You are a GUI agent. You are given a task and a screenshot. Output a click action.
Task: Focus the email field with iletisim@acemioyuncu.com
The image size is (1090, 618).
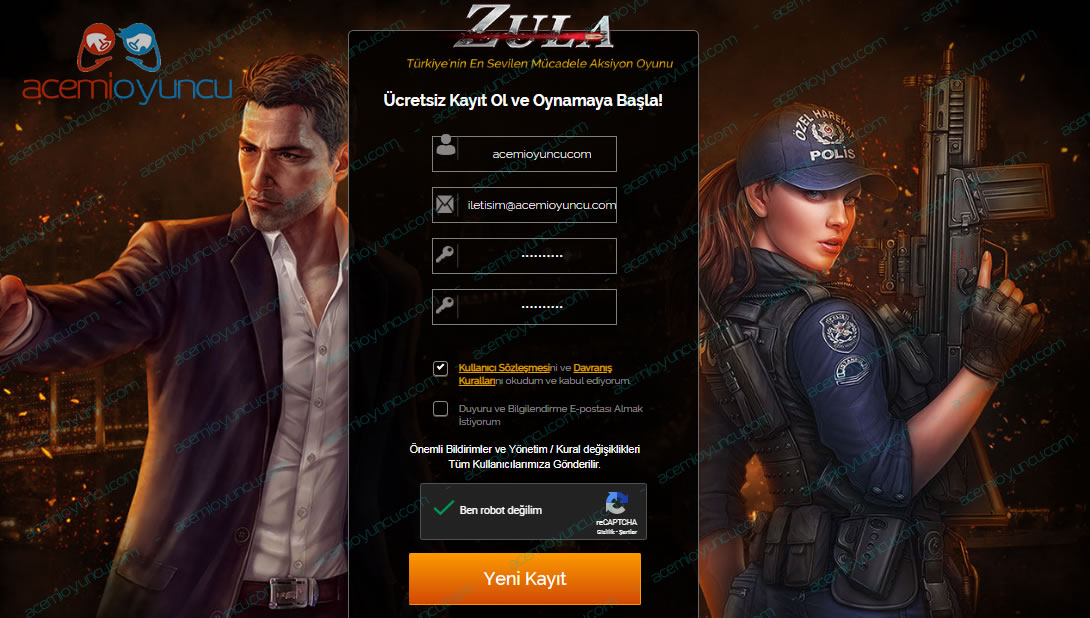click(x=524, y=205)
